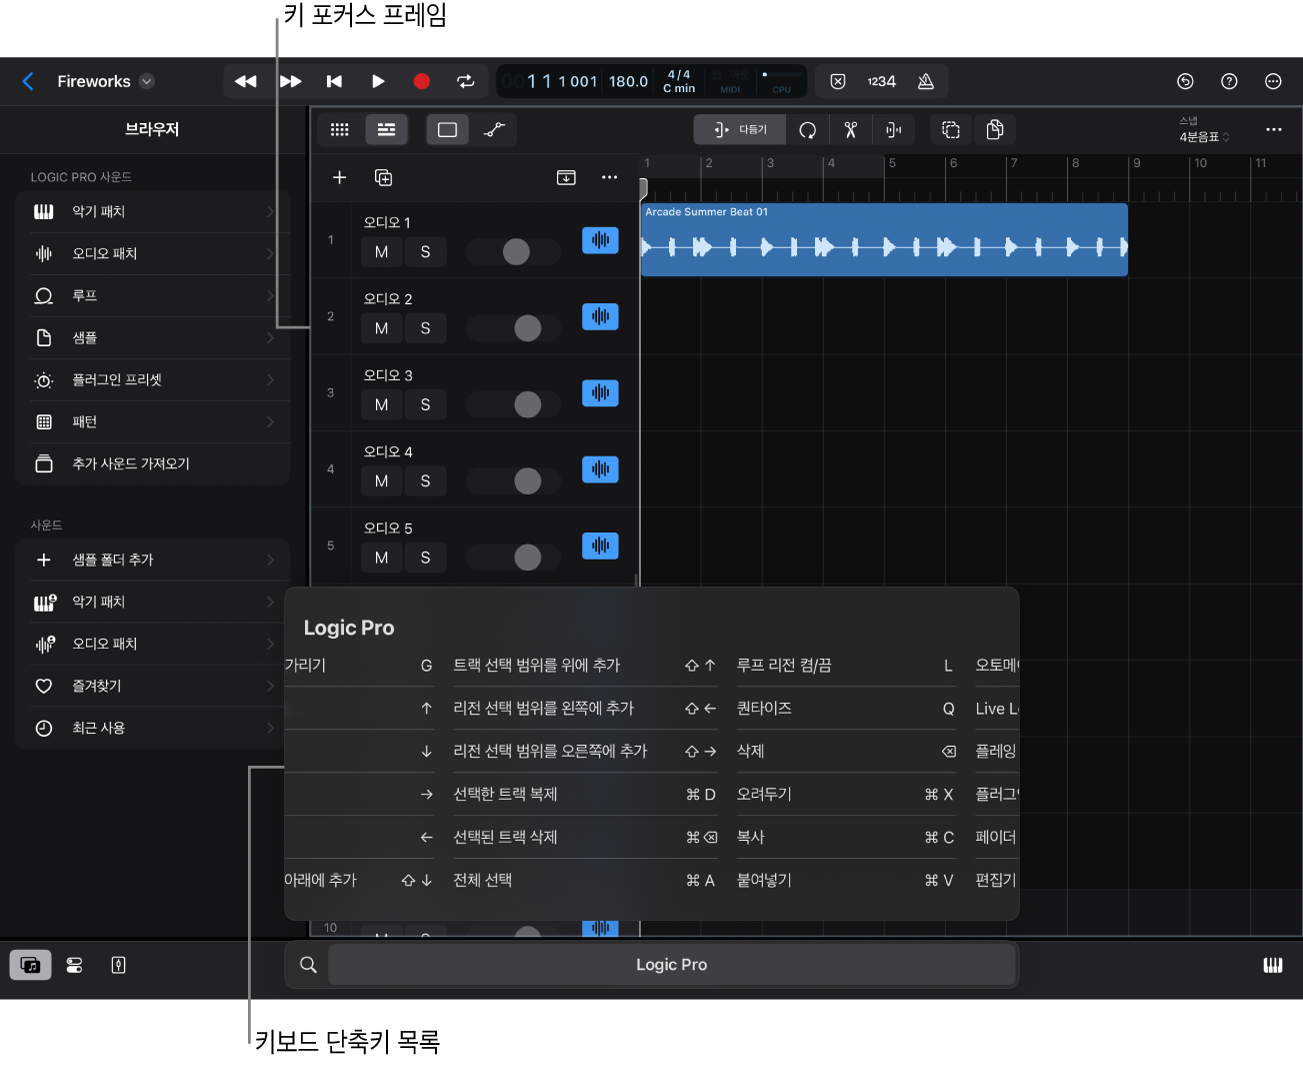Open the track area ellipsis menu
The height and width of the screenshot is (1067, 1303).
pyautogui.click(x=1273, y=130)
